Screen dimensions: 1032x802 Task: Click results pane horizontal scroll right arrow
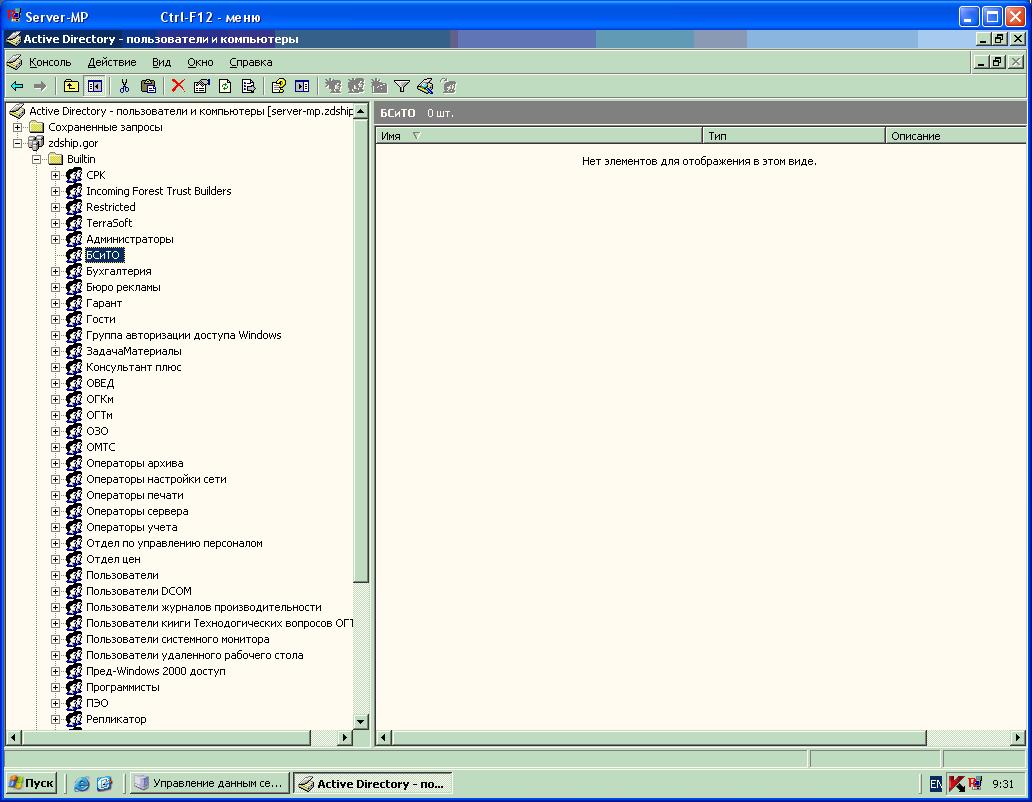click(x=1018, y=738)
